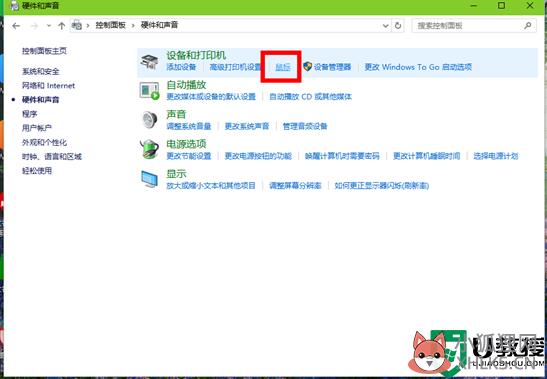Open the 声音 heading

coord(177,114)
